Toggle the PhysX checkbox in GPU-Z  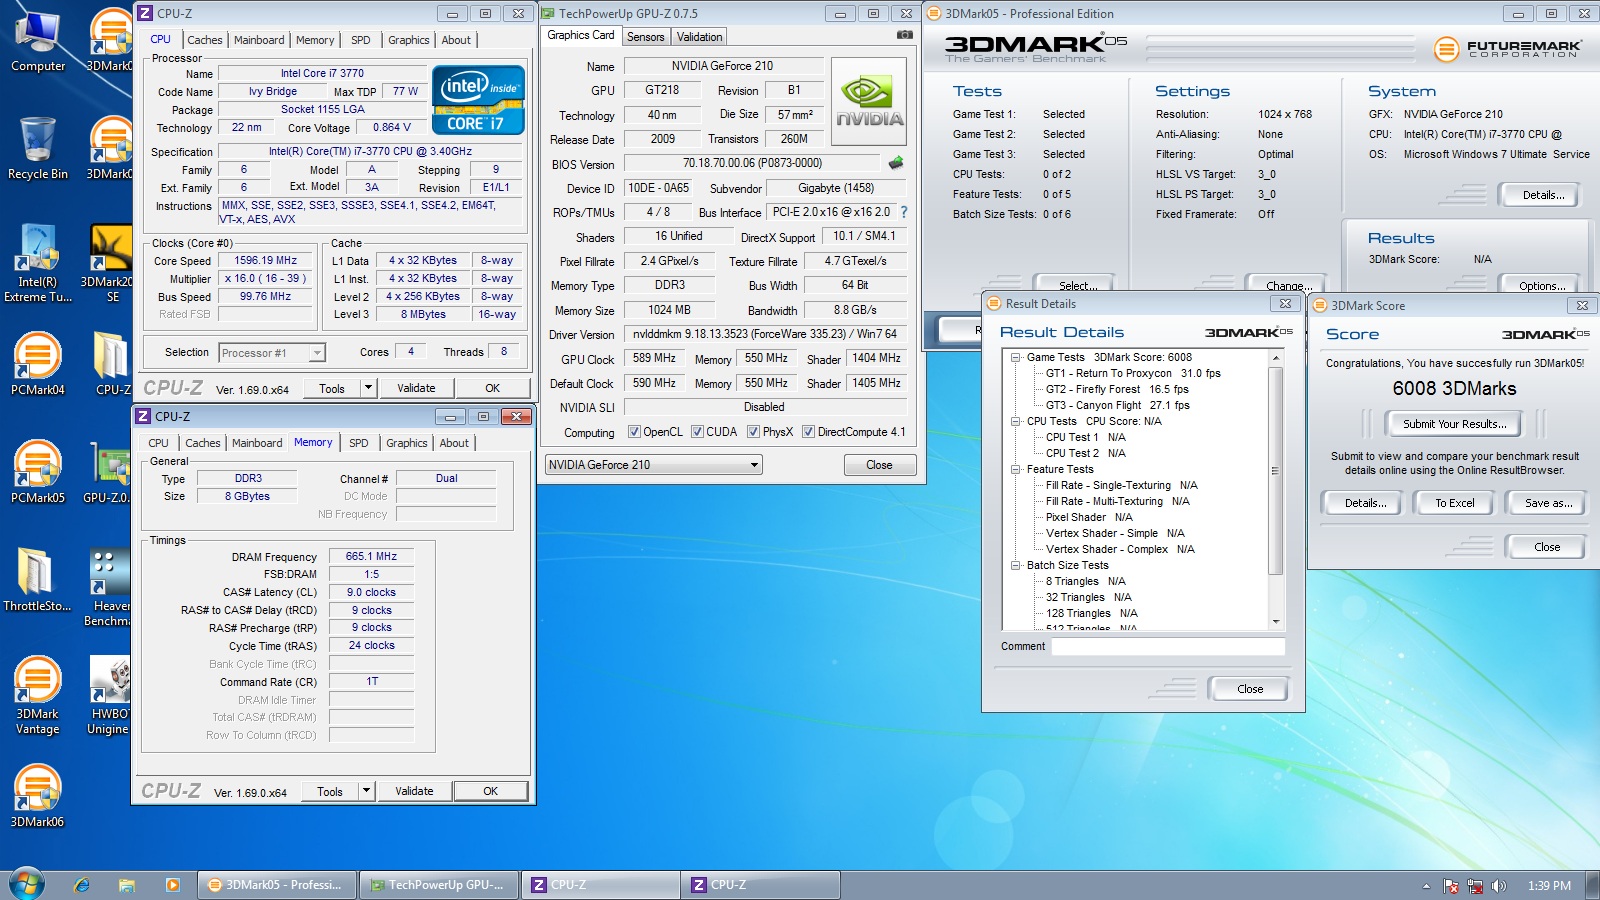pos(753,432)
